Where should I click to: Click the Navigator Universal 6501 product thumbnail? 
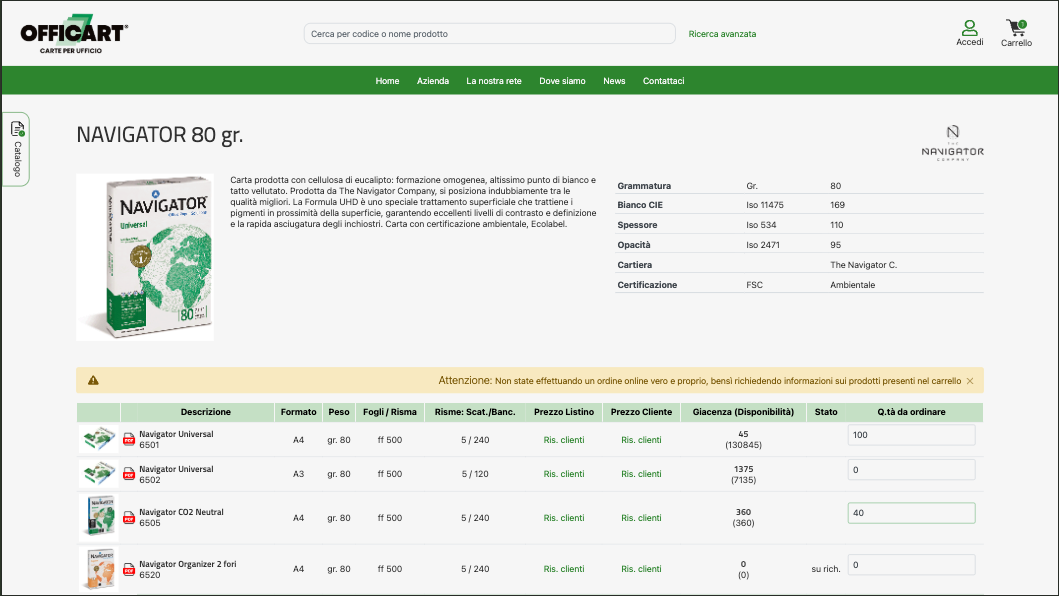tap(98, 439)
